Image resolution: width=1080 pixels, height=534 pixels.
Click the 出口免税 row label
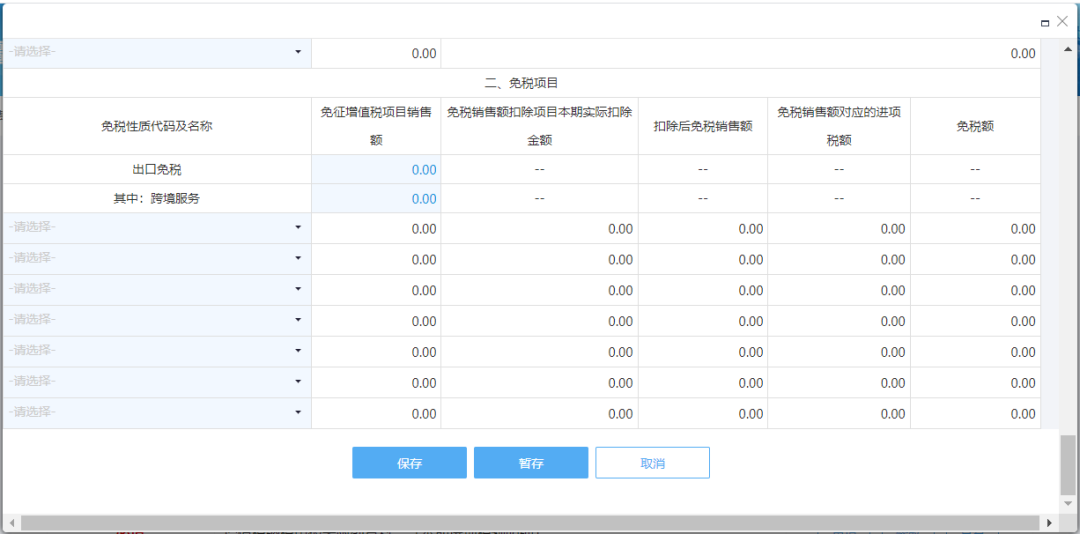point(157,170)
